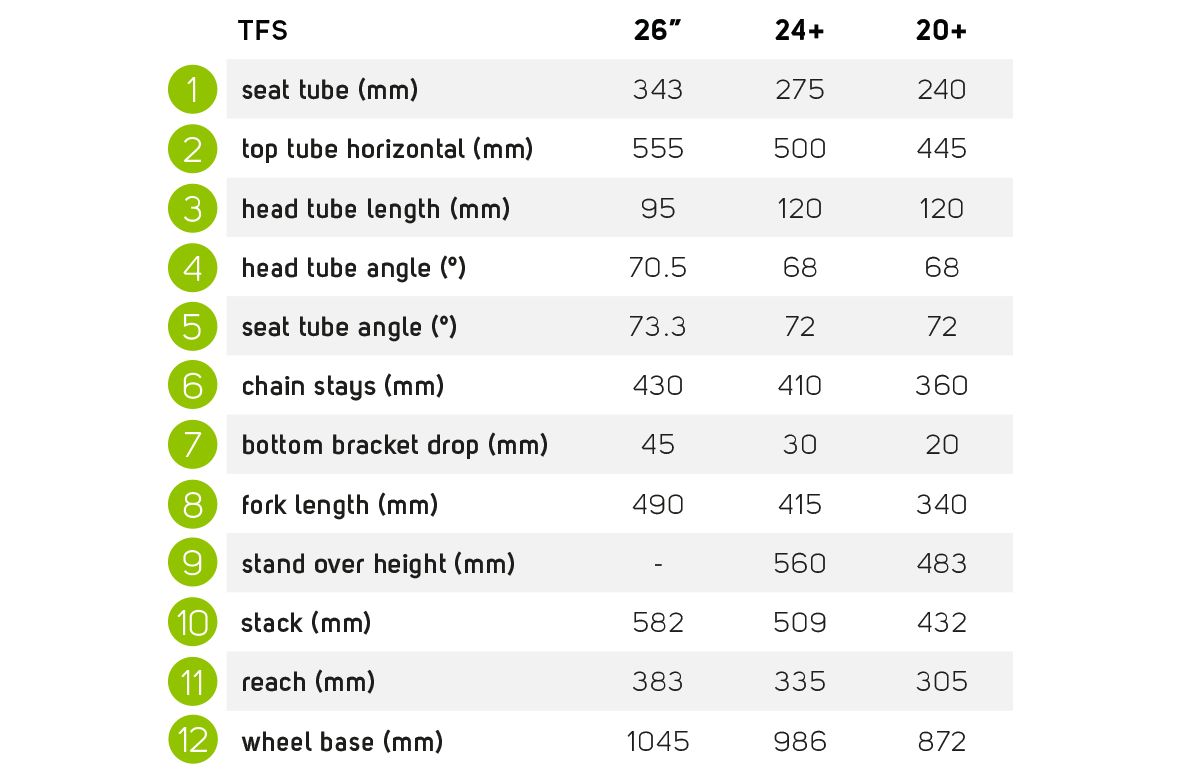The image size is (1182, 770).
Task: Click the wheel base value 1045
Action: coord(657,741)
